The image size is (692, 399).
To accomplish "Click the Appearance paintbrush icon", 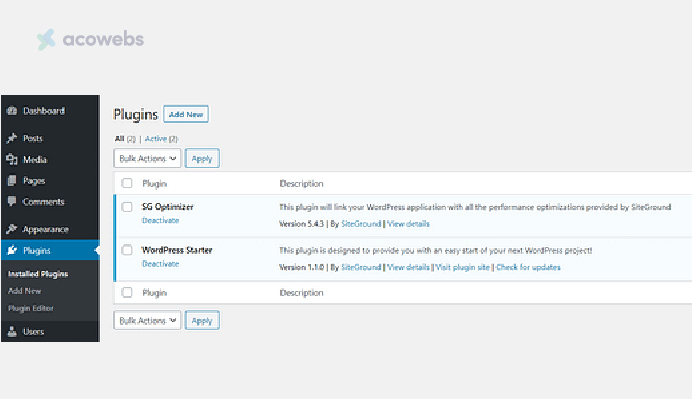I will 12,229.
